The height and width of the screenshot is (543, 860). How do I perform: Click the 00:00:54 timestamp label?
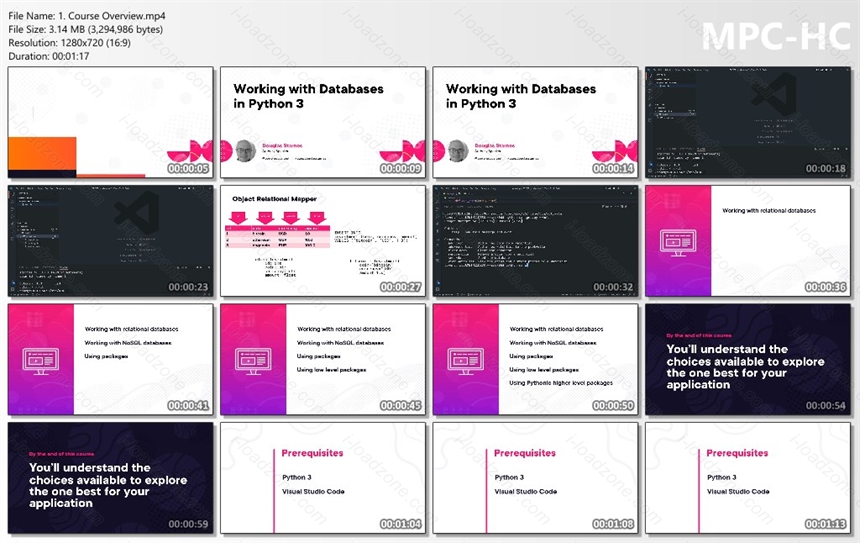click(825, 405)
